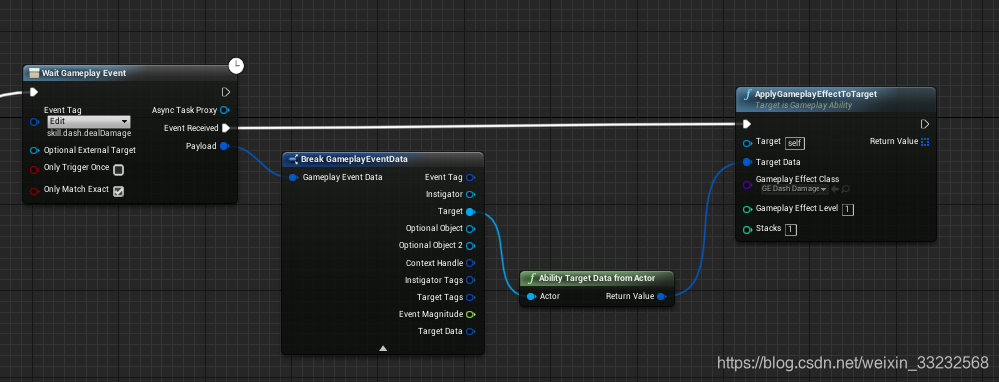Click the Optional Object output pin
The height and width of the screenshot is (382, 999).
pos(470,229)
